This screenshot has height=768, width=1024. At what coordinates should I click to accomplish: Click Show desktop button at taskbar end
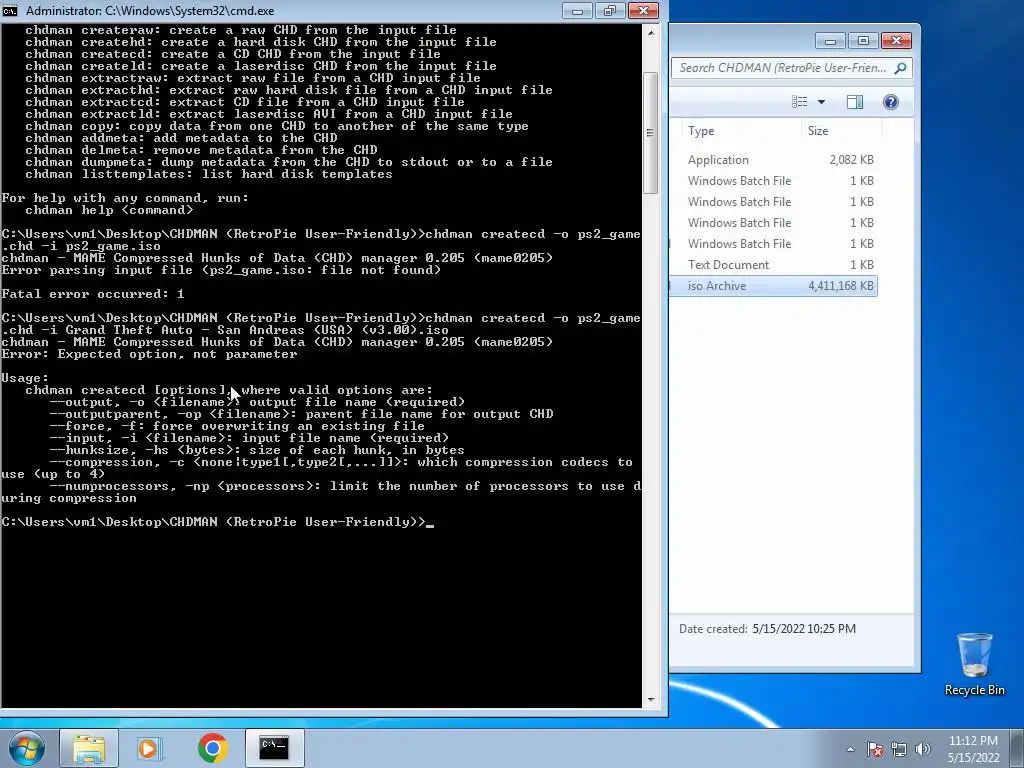click(1017, 748)
